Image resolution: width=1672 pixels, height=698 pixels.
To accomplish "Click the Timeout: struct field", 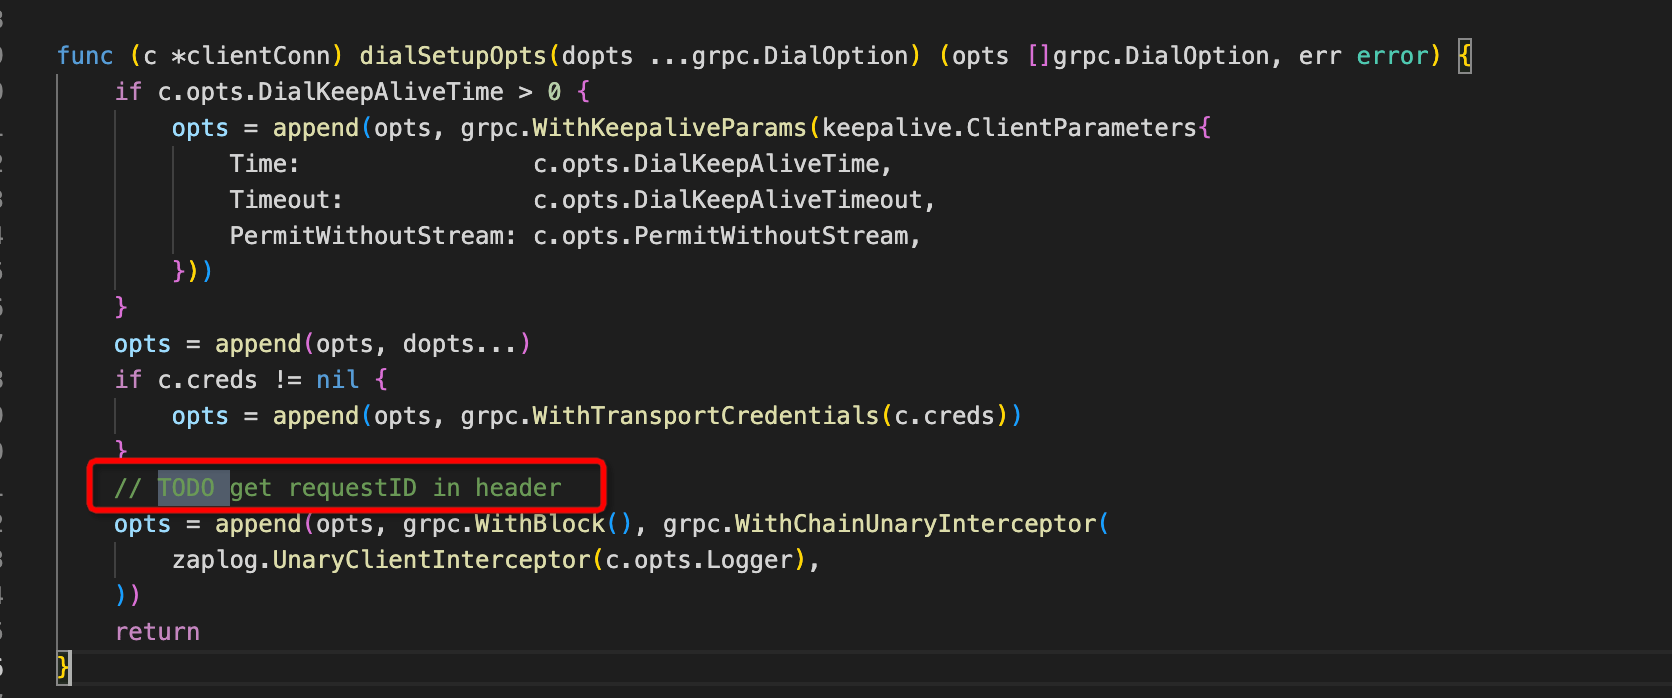I will pyautogui.click(x=286, y=200).
